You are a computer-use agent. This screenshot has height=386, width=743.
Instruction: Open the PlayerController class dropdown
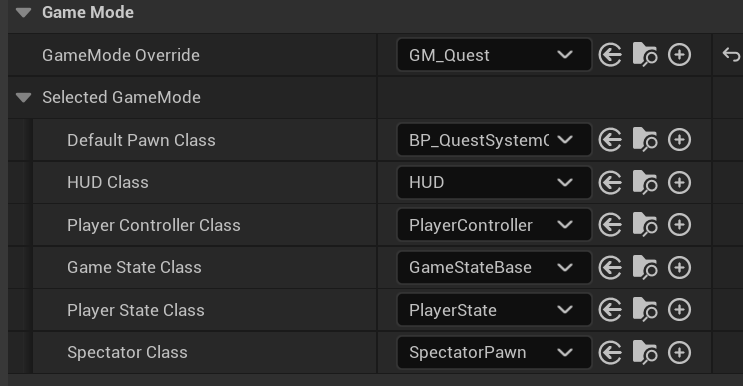tap(494, 224)
